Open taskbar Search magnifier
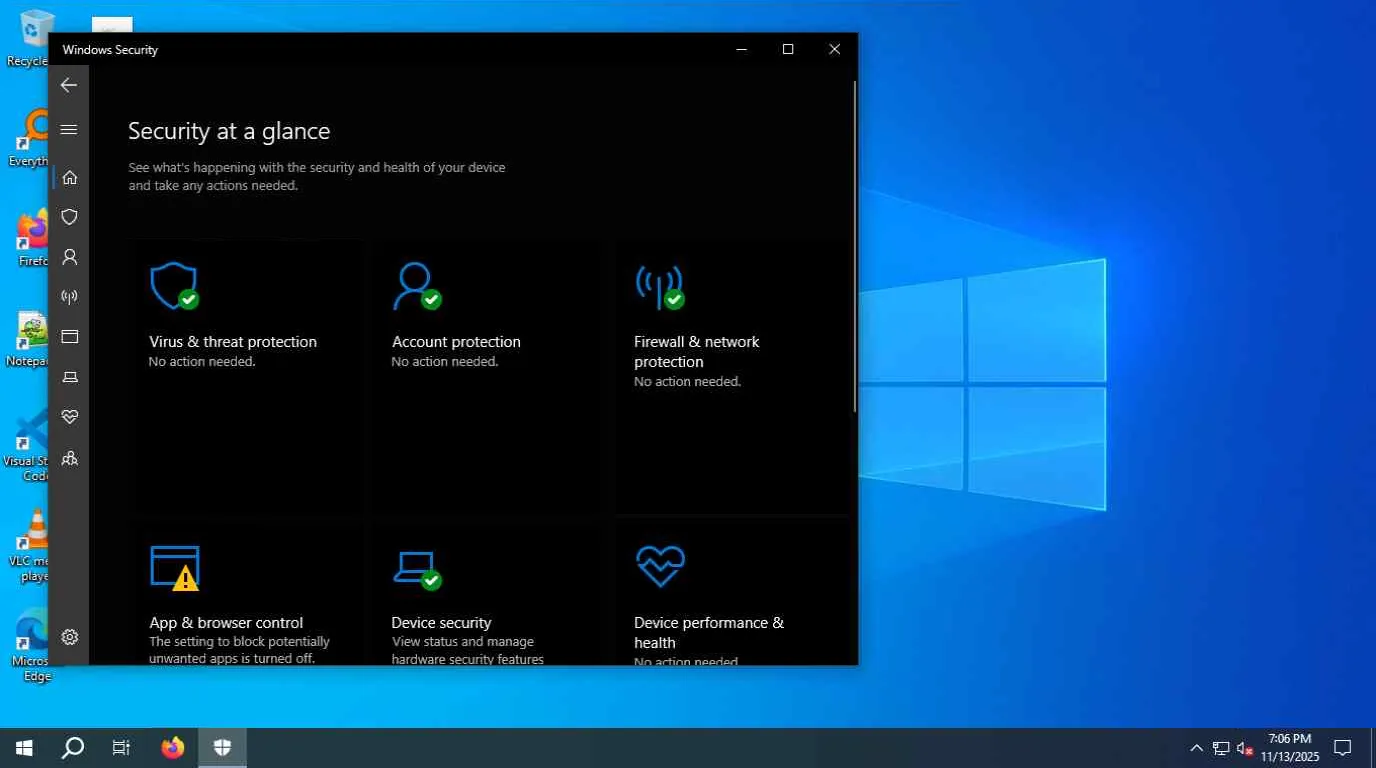 pyautogui.click(x=73, y=748)
